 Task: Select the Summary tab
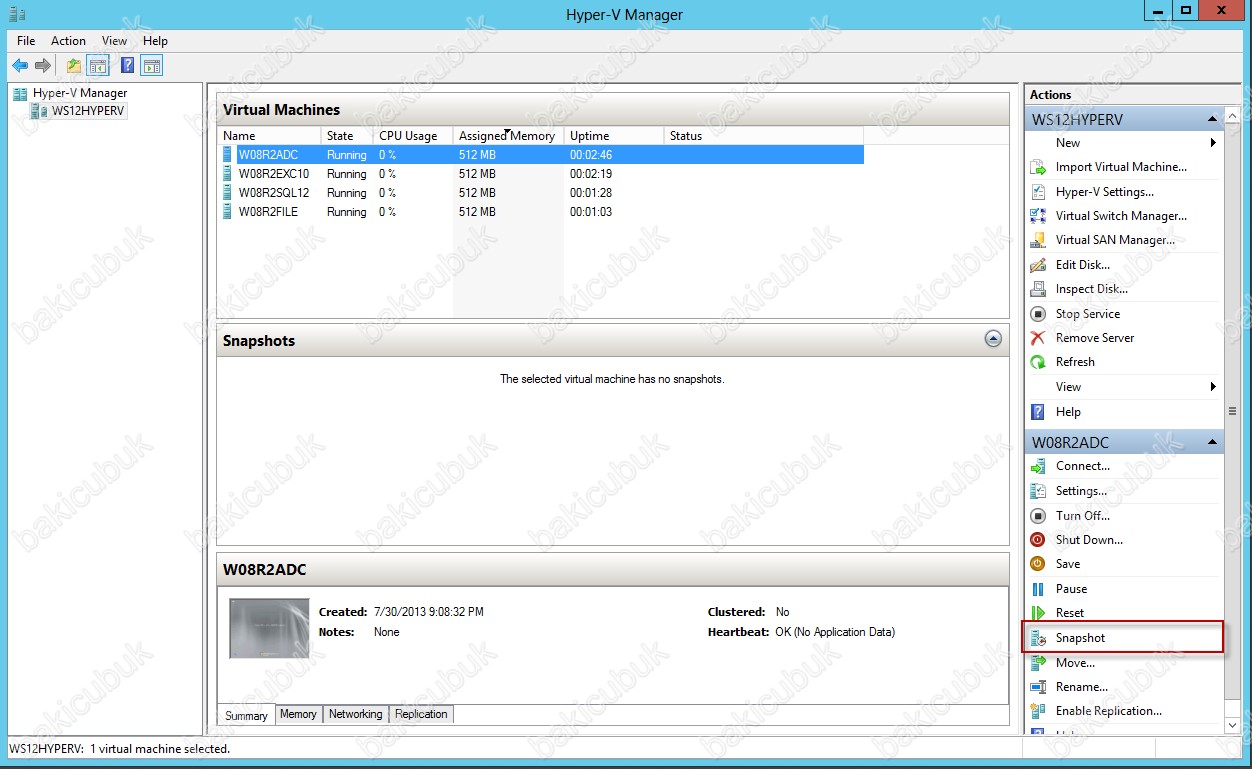246,715
